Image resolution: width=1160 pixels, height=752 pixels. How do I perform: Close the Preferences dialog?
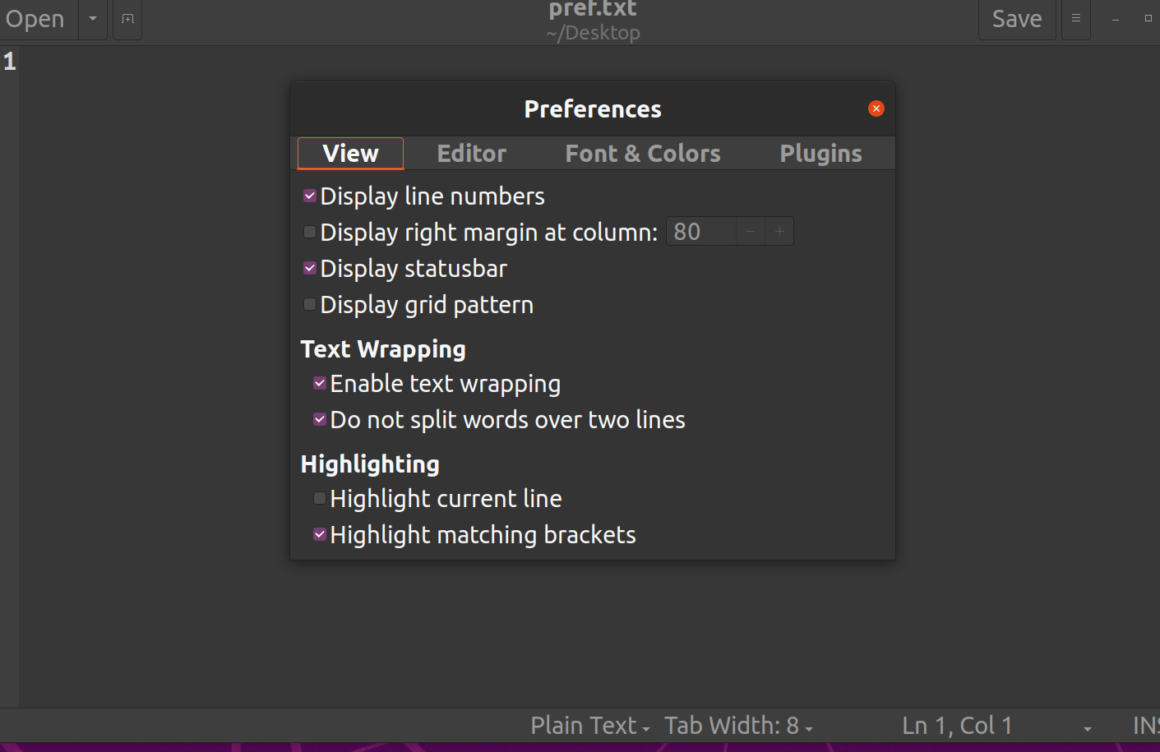click(x=875, y=108)
